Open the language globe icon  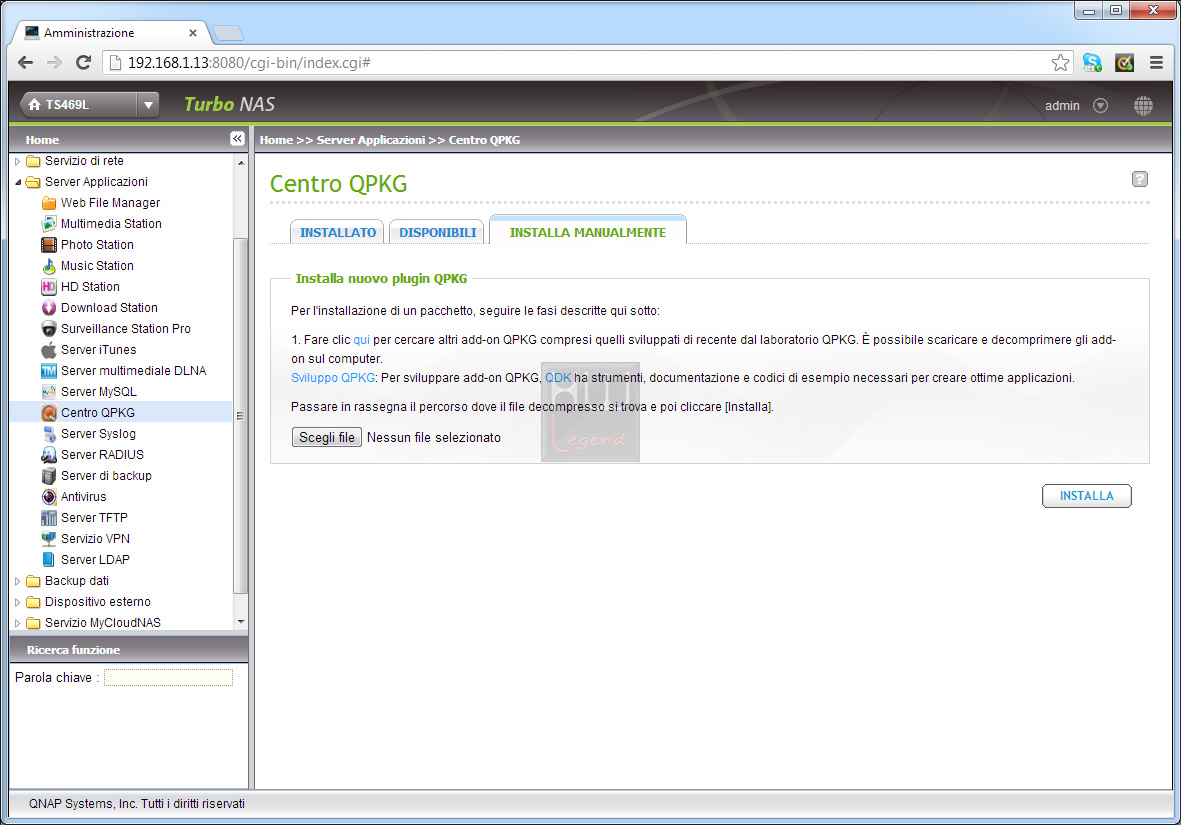tap(1143, 105)
